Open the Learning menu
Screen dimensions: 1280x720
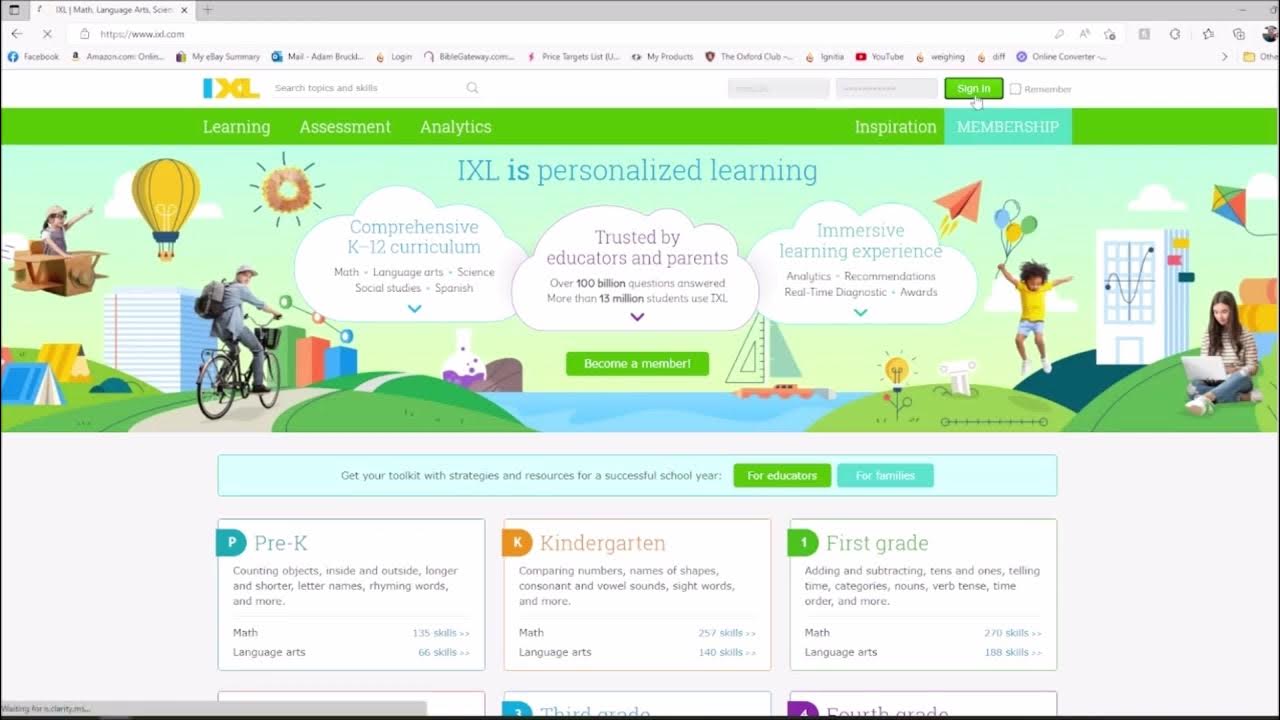click(x=236, y=127)
